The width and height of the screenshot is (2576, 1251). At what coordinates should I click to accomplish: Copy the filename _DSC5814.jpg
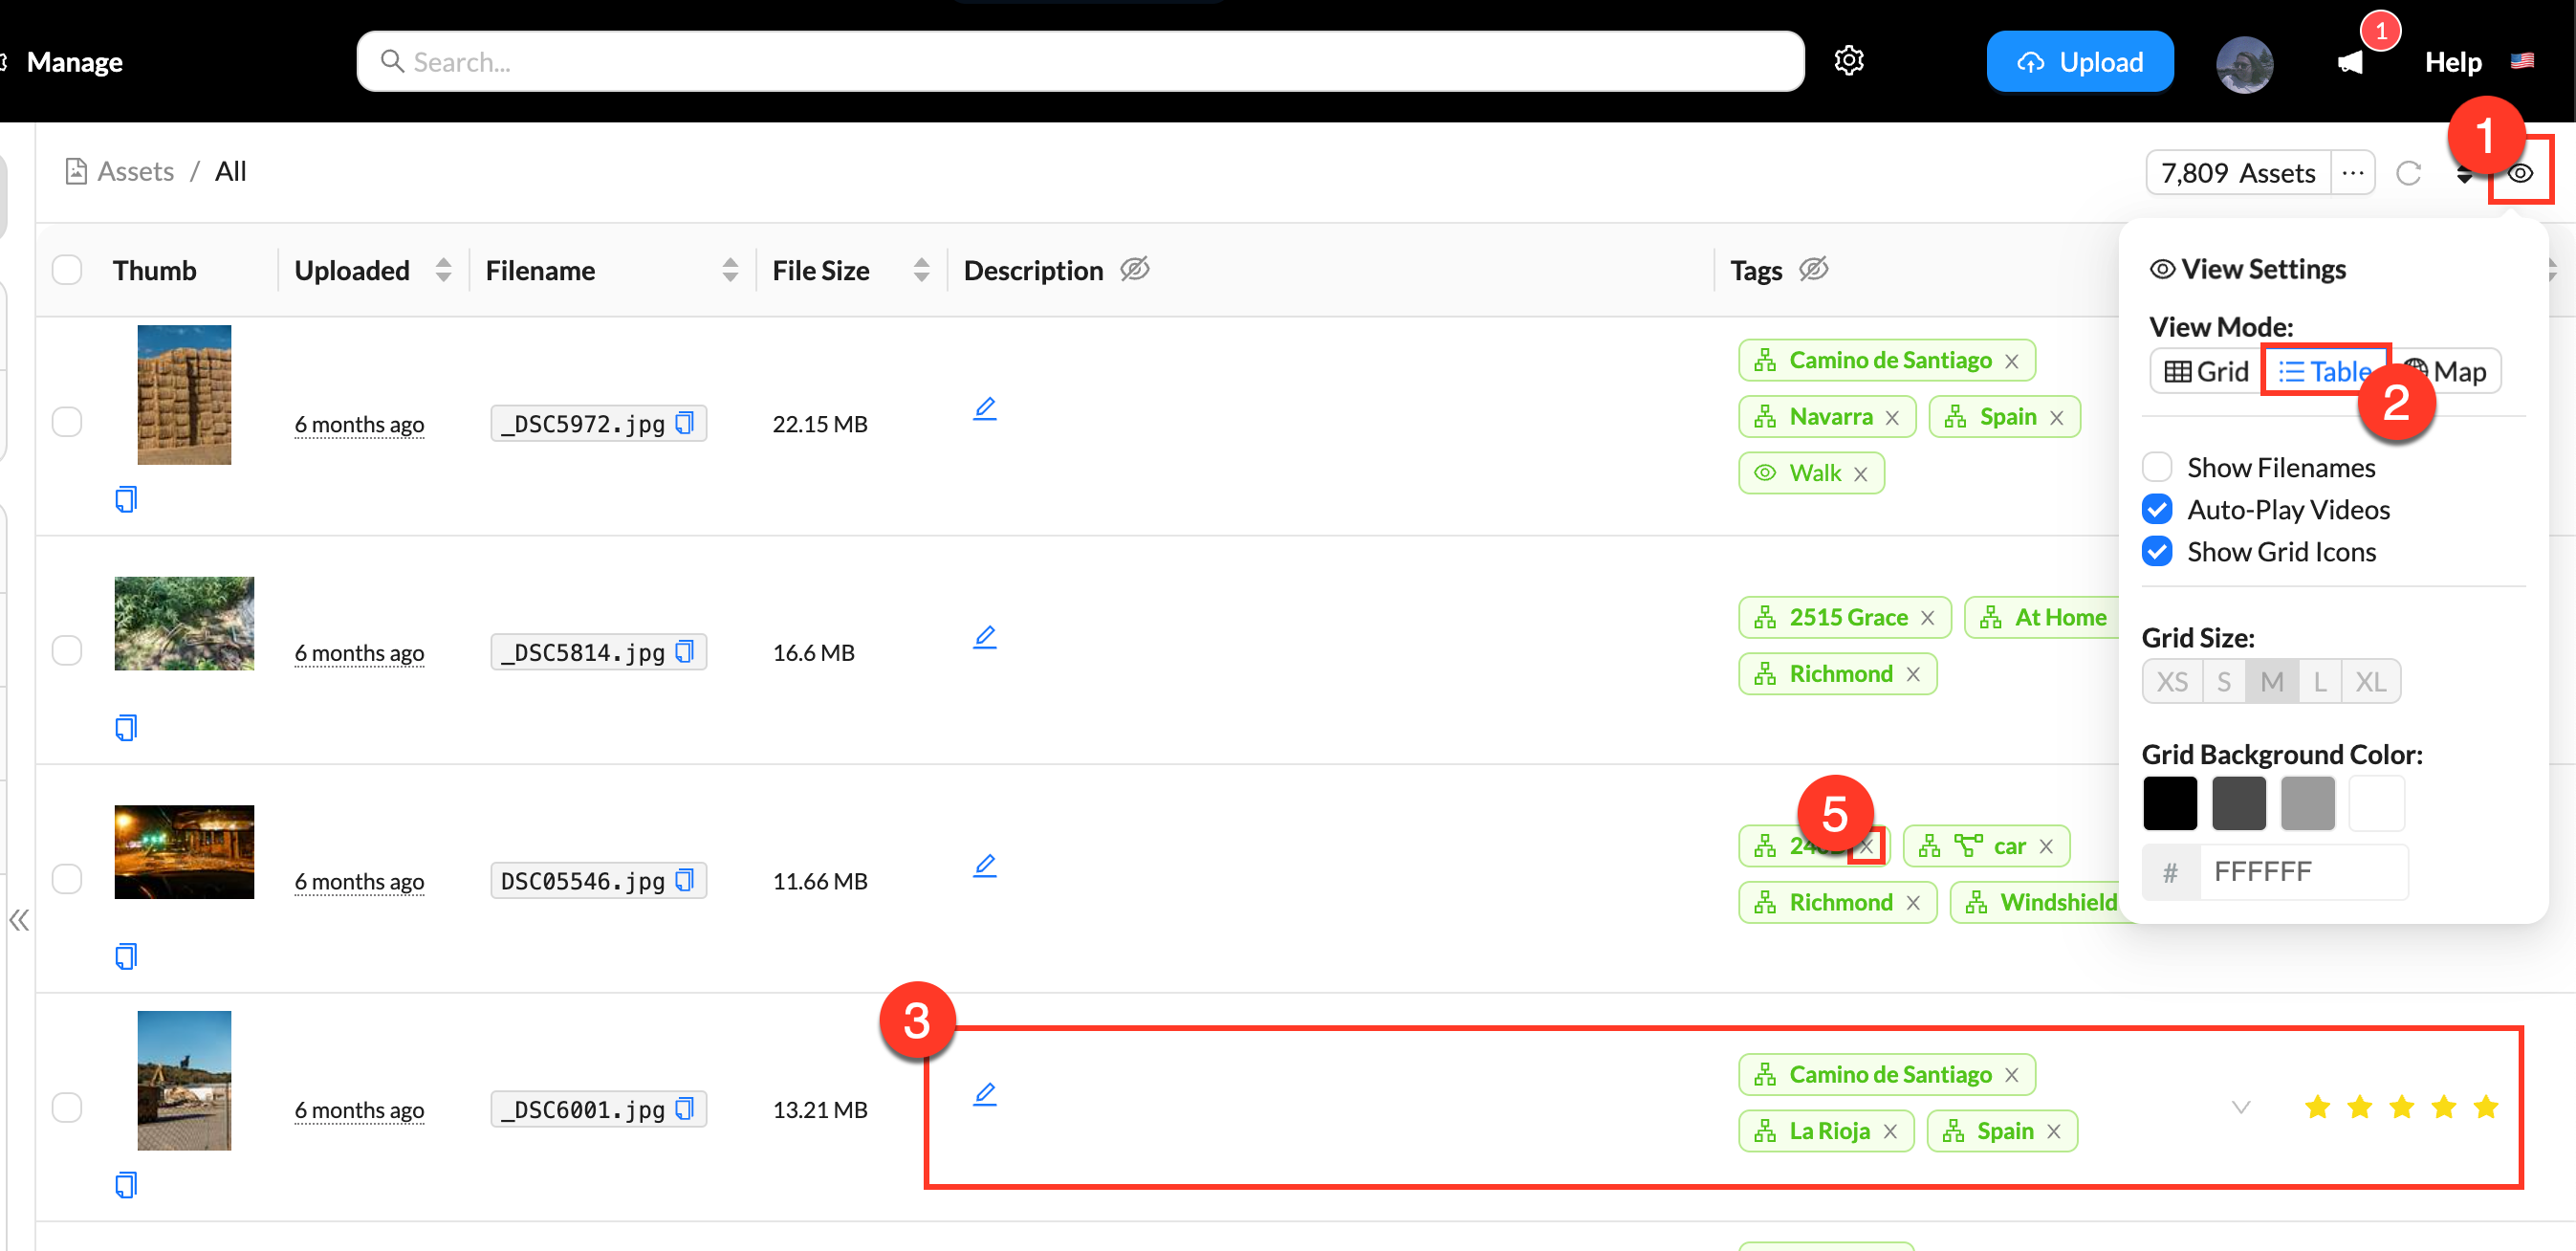pos(685,652)
